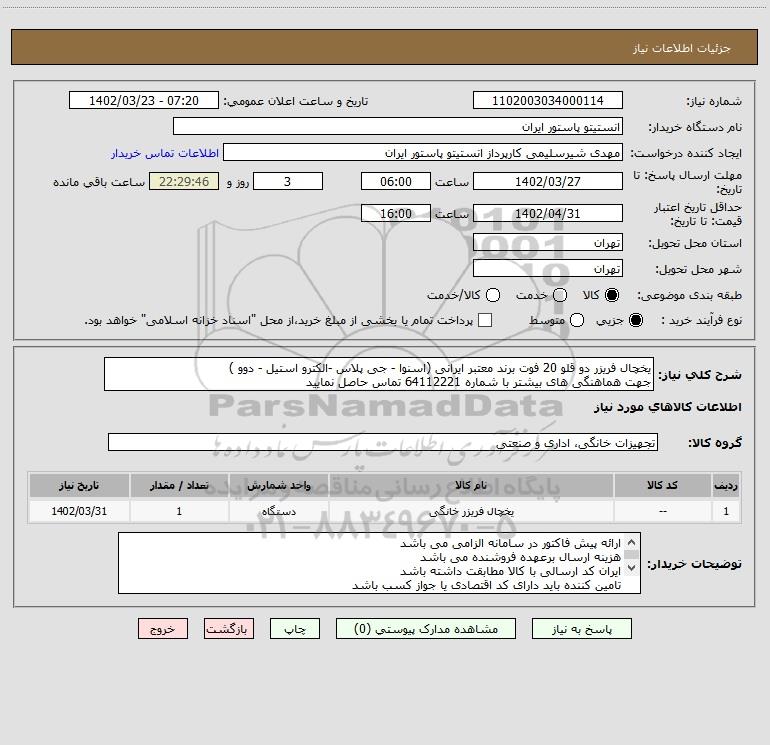The image size is (770, 745).
Task: Click the نام کالا column header
Action: 471,485
